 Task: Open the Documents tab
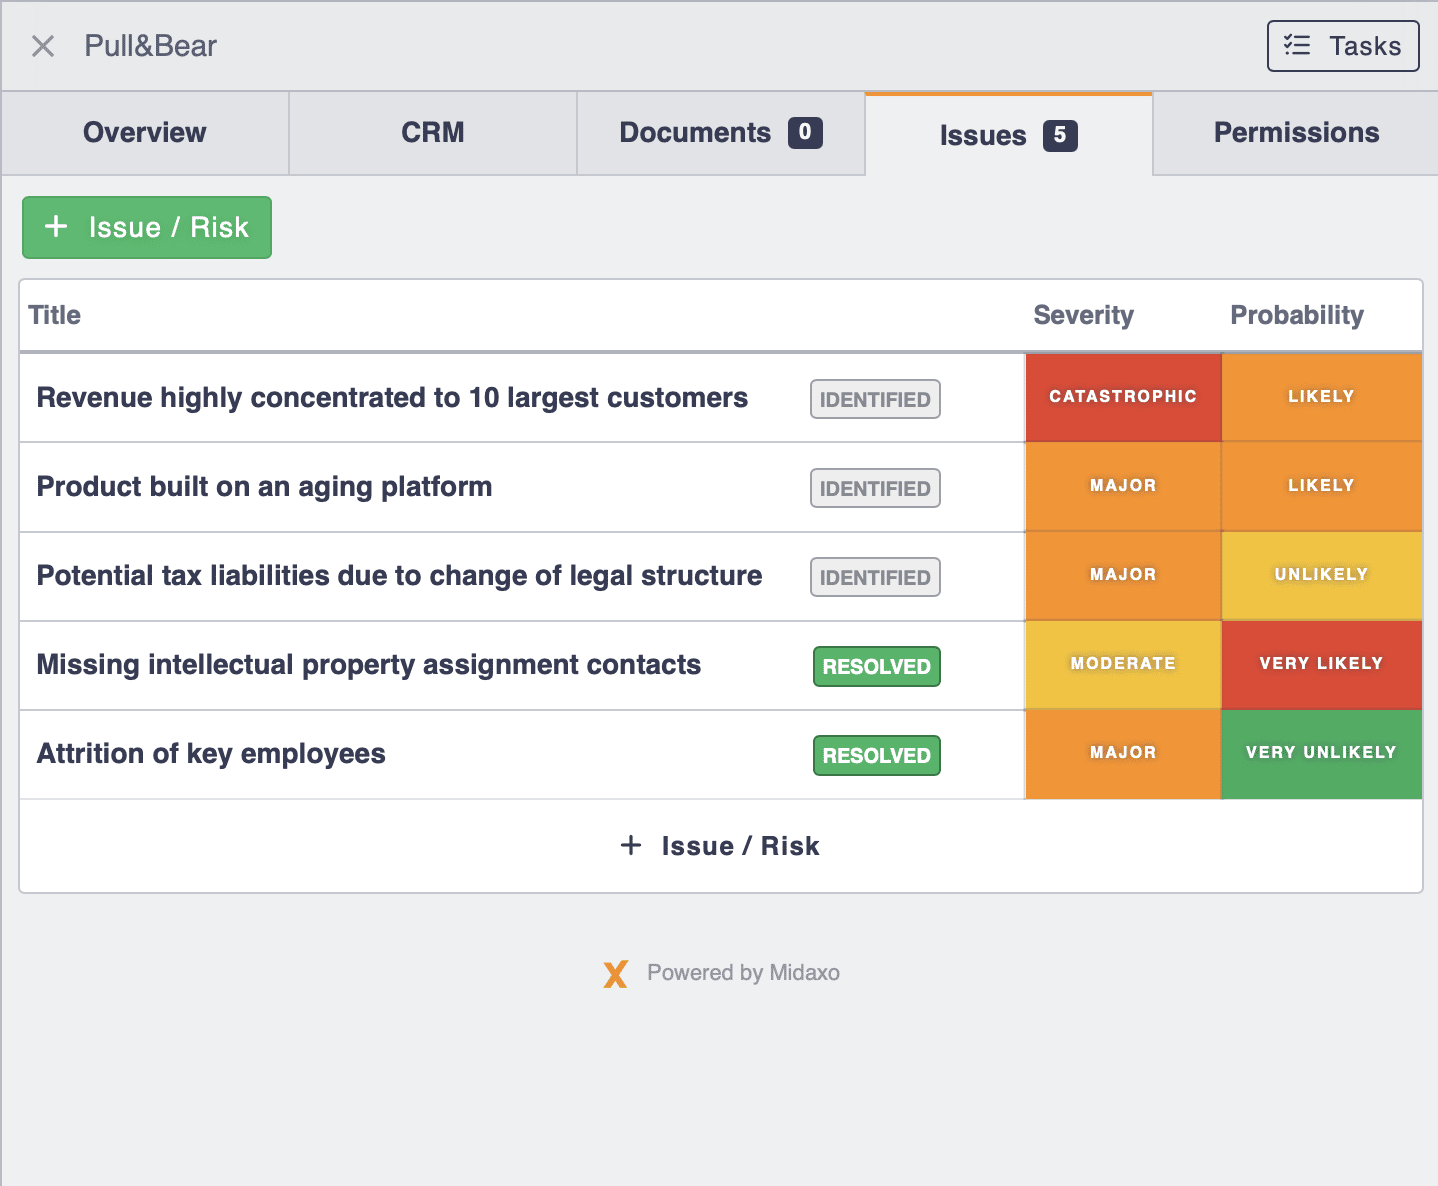point(721,133)
